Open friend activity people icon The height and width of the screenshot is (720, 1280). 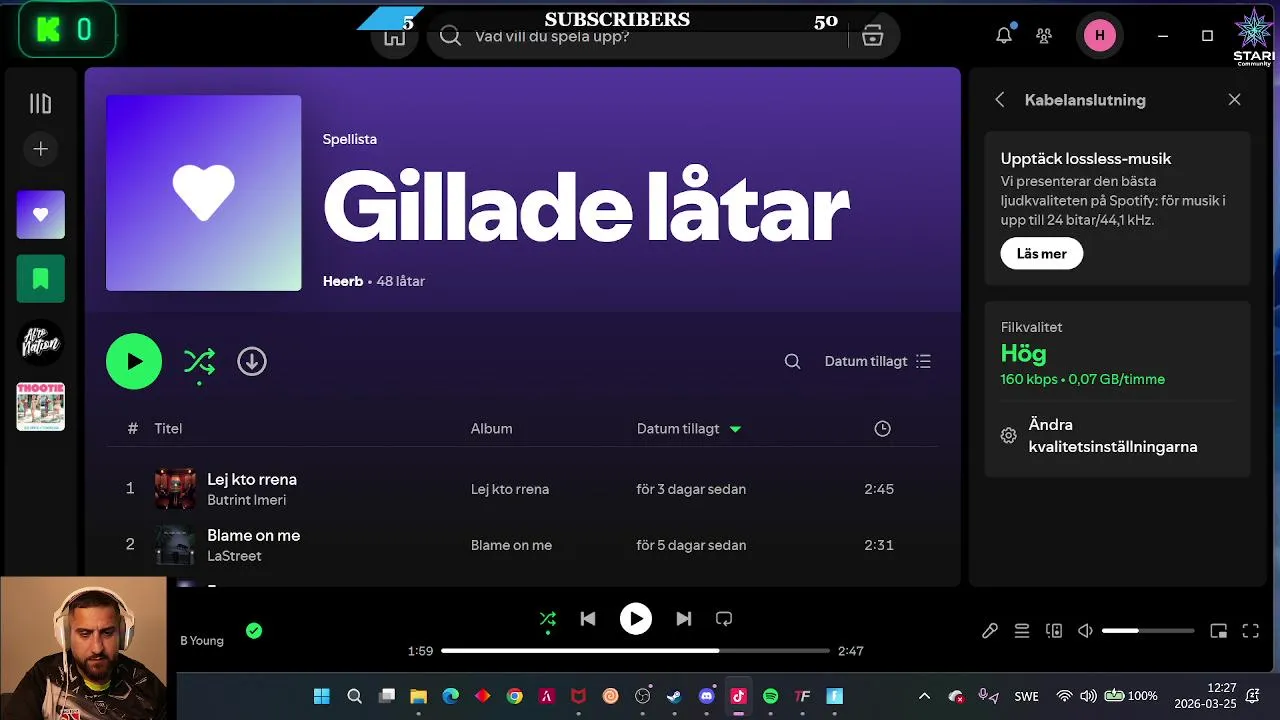coord(1044,36)
